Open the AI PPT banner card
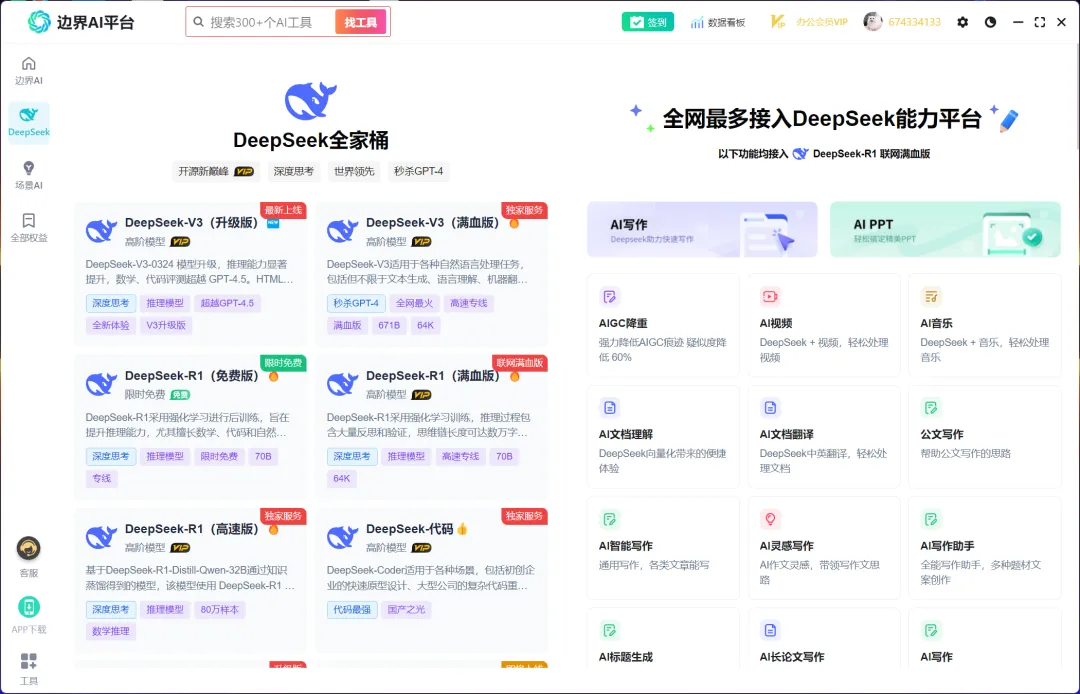1080x694 pixels. [x=945, y=229]
